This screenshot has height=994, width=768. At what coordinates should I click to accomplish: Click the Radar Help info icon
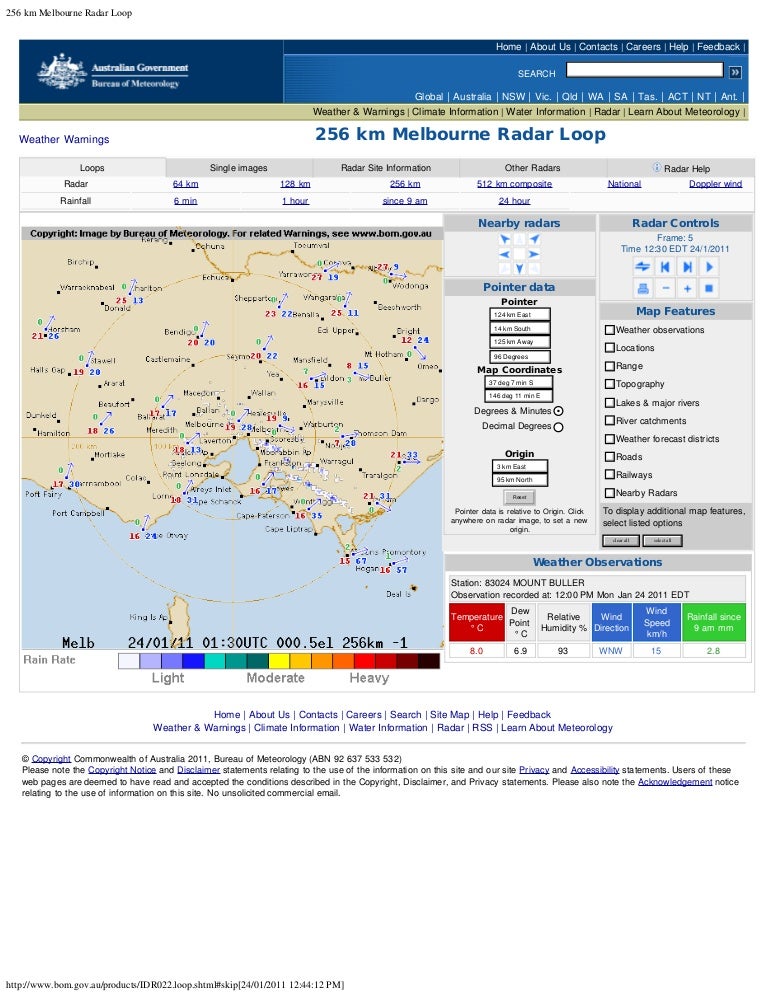[657, 167]
